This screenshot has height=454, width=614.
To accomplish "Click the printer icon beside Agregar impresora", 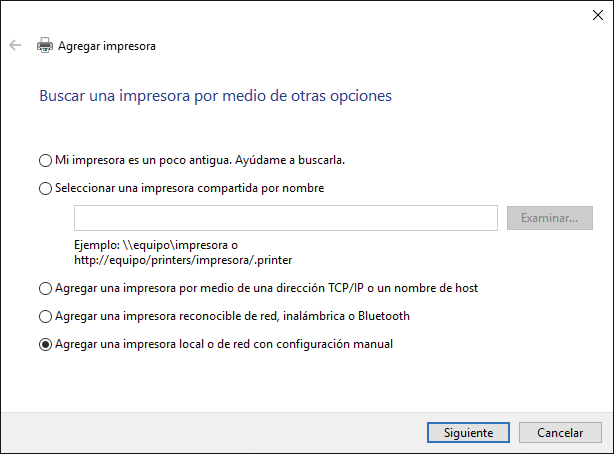I will pos(44,45).
